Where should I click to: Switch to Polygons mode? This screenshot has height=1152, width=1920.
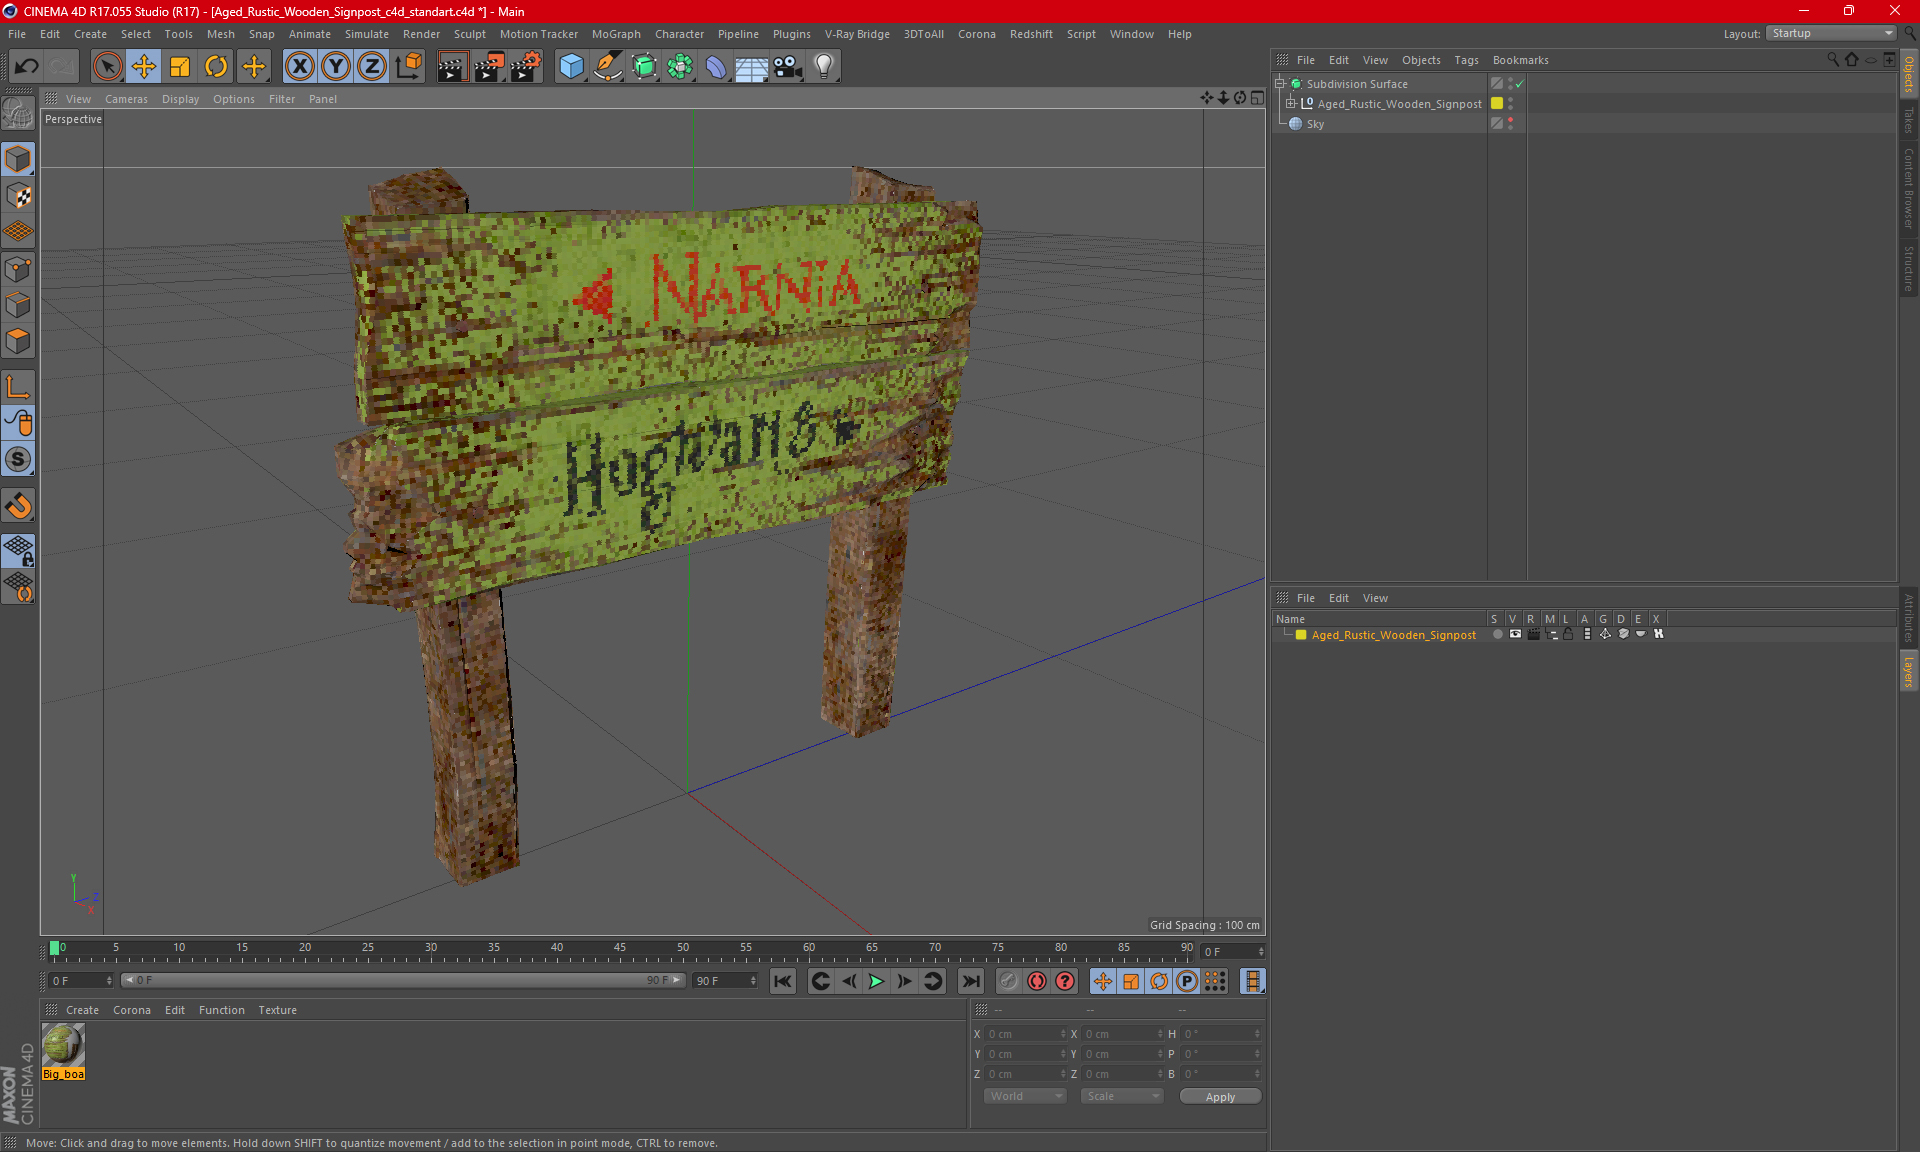coord(18,341)
